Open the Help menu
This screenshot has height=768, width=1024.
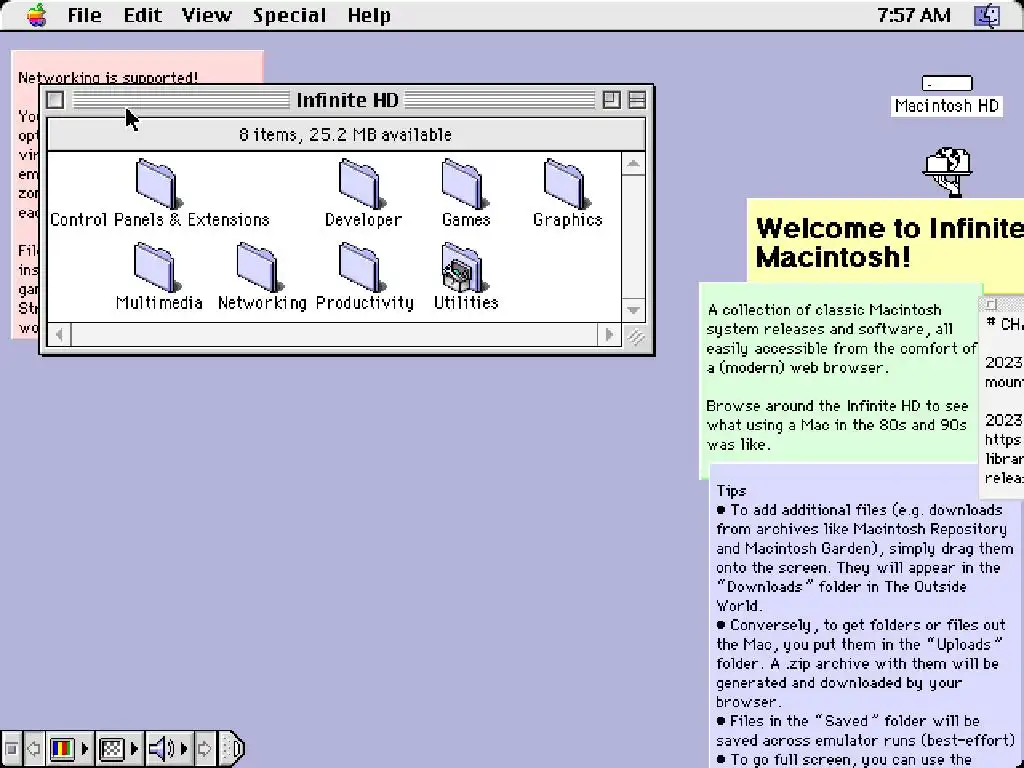click(369, 15)
